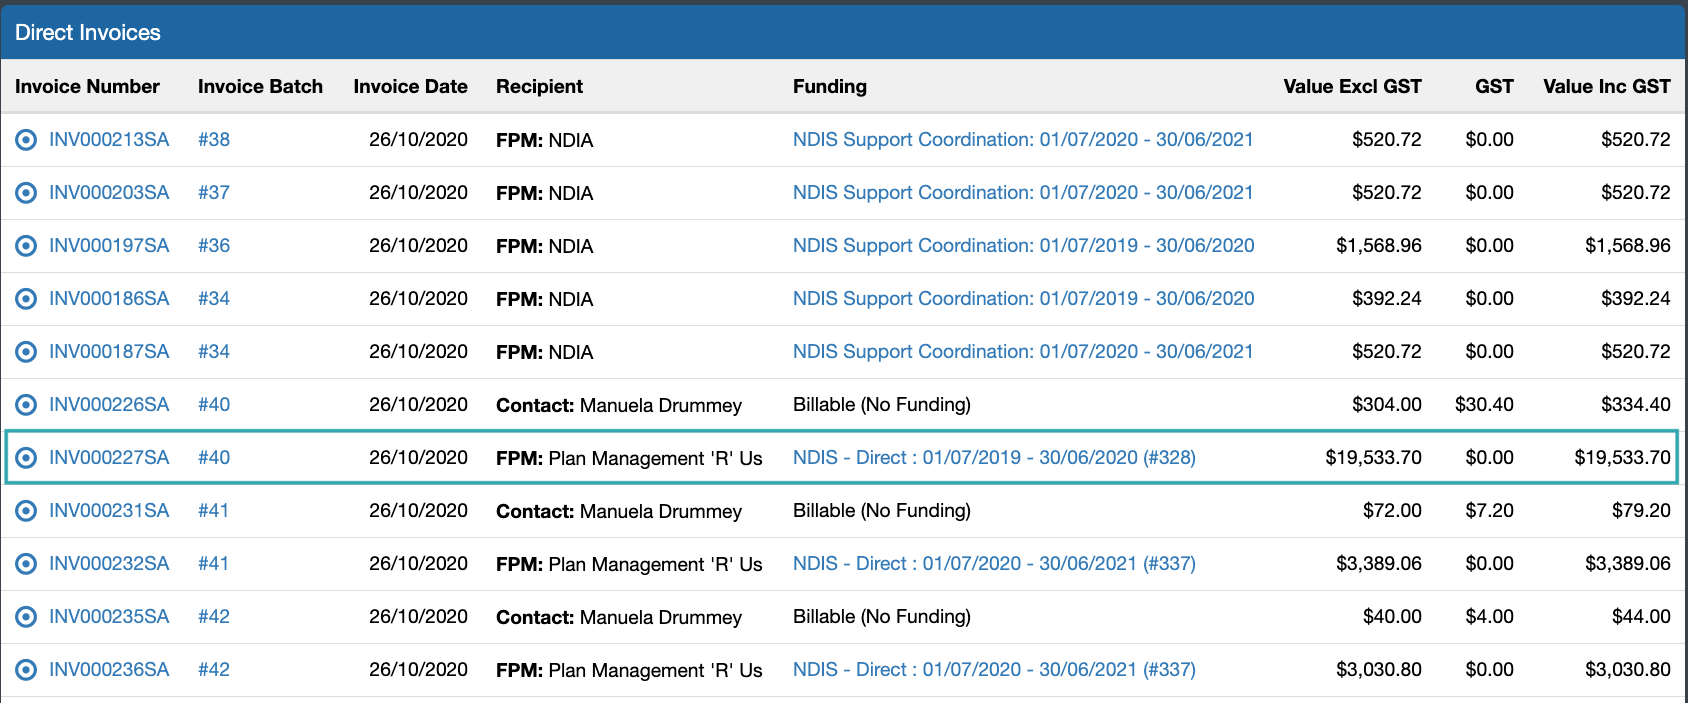Viewport: 1688px width, 703px height.
Task: Select the radio indicator for INV000187SA
Action: tap(26, 351)
